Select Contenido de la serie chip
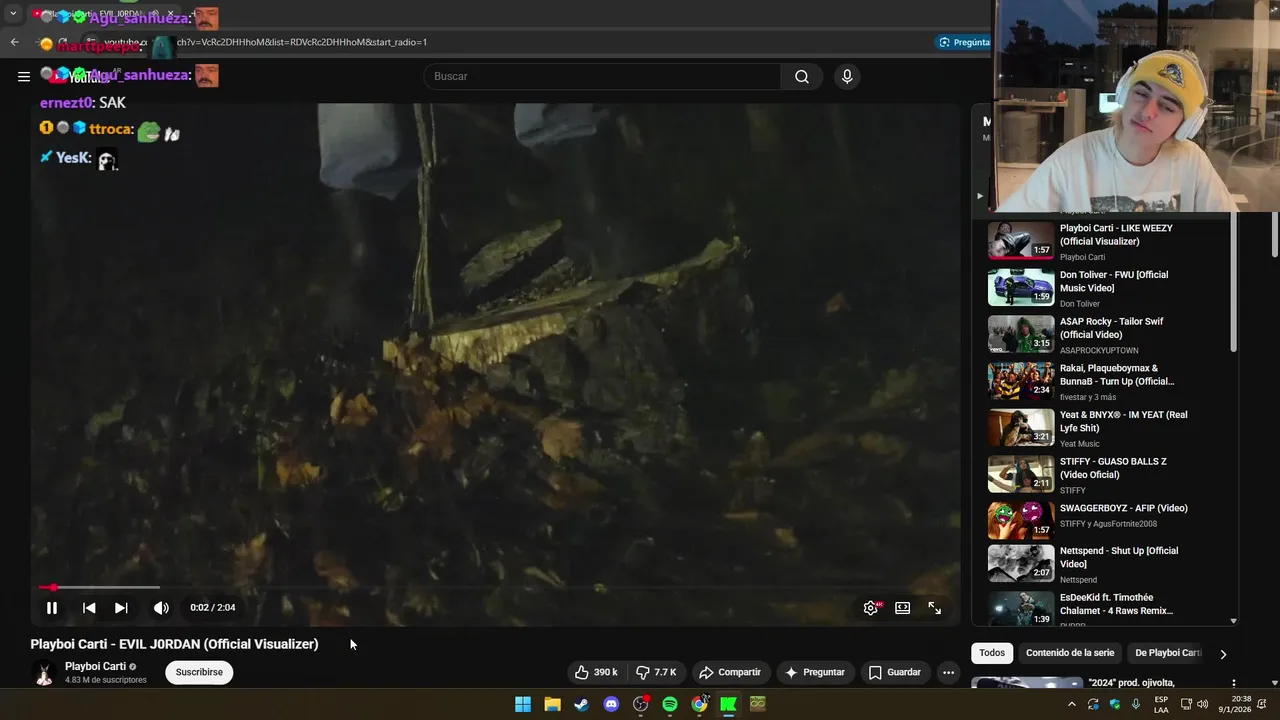 1070,653
